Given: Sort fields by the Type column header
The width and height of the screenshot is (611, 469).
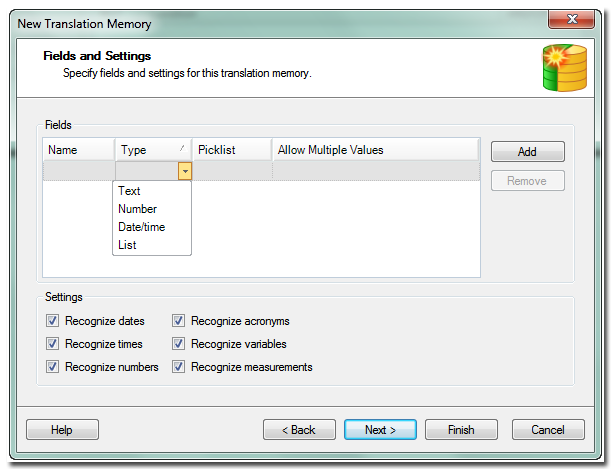Looking at the screenshot, I should (x=152, y=150).
